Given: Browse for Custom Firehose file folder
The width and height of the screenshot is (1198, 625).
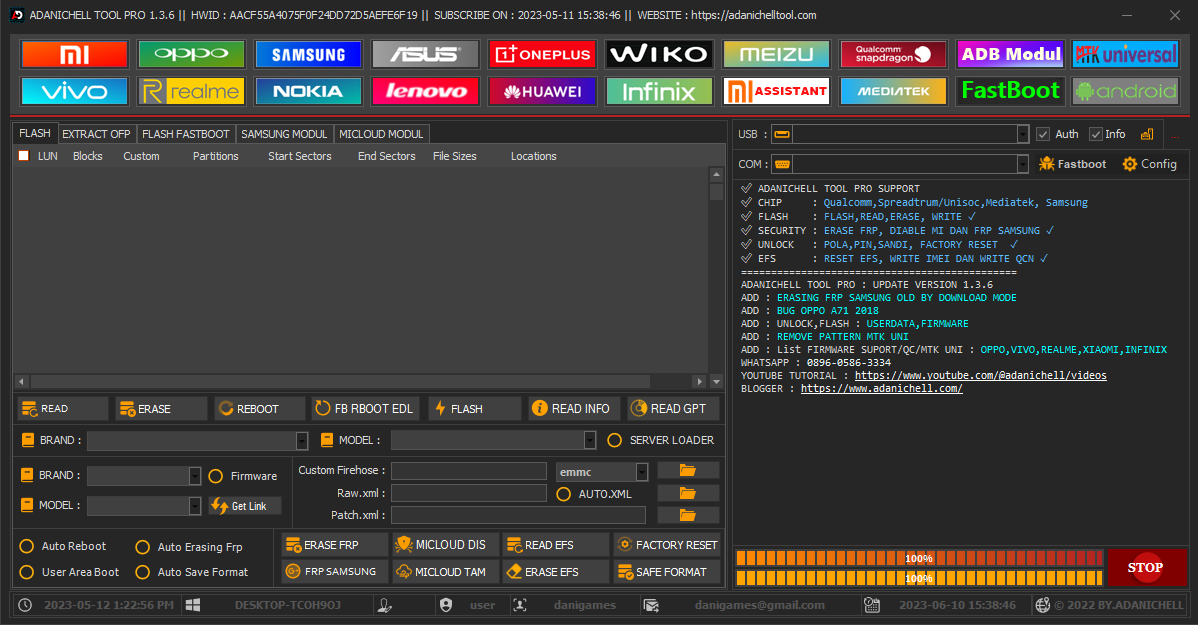Looking at the screenshot, I should pos(688,470).
